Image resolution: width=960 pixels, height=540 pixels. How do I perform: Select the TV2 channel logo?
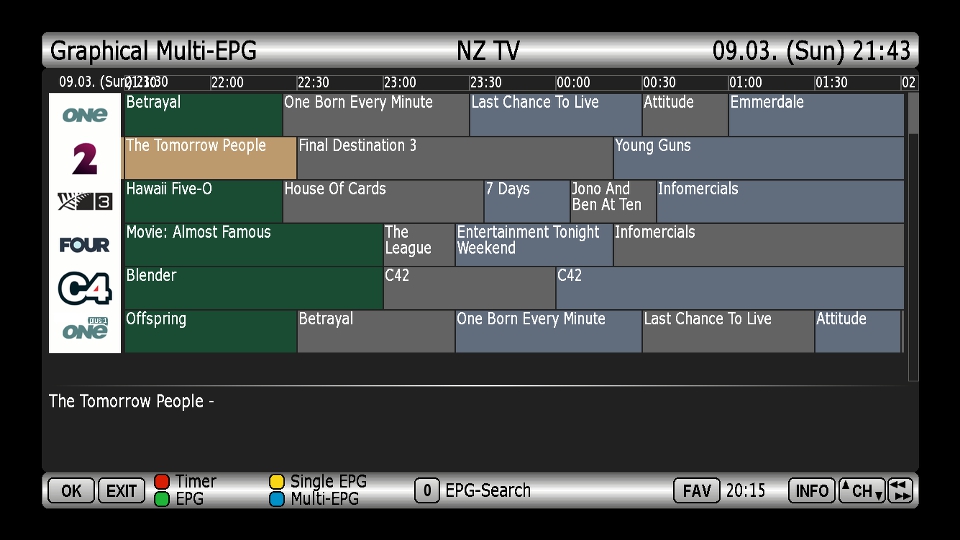[x=85, y=158]
